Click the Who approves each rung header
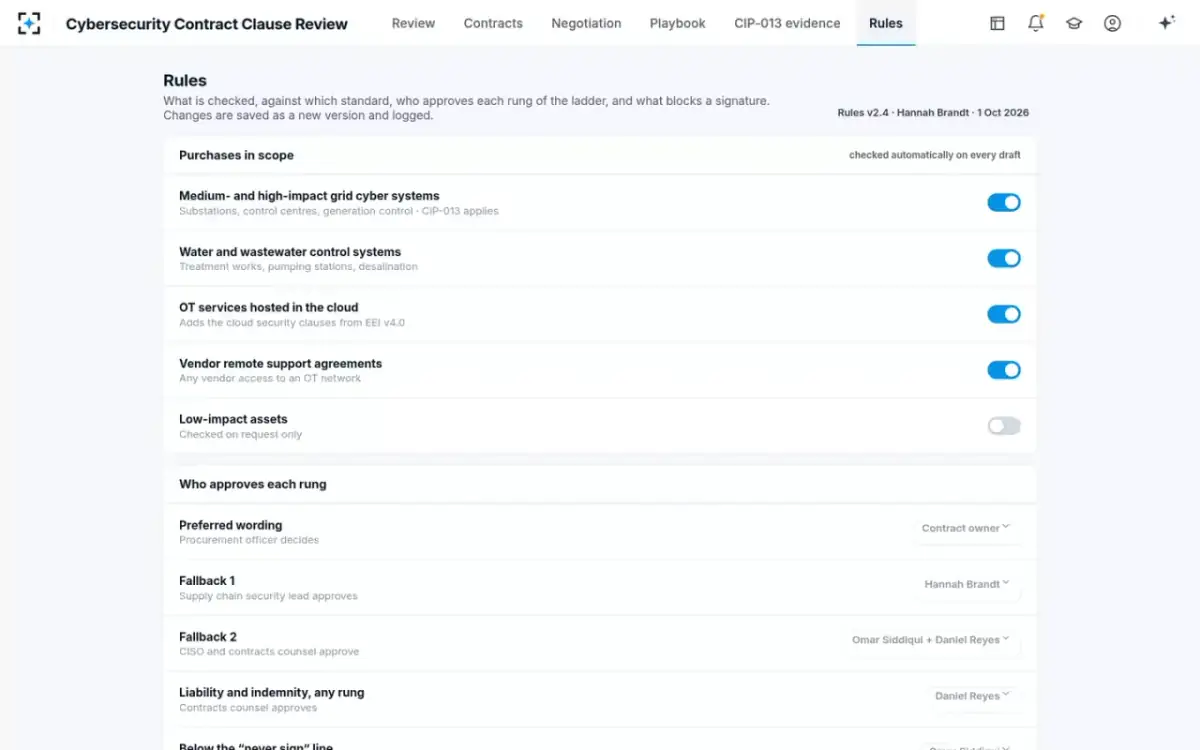The width and height of the screenshot is (1200, 750). coord(253,484)
